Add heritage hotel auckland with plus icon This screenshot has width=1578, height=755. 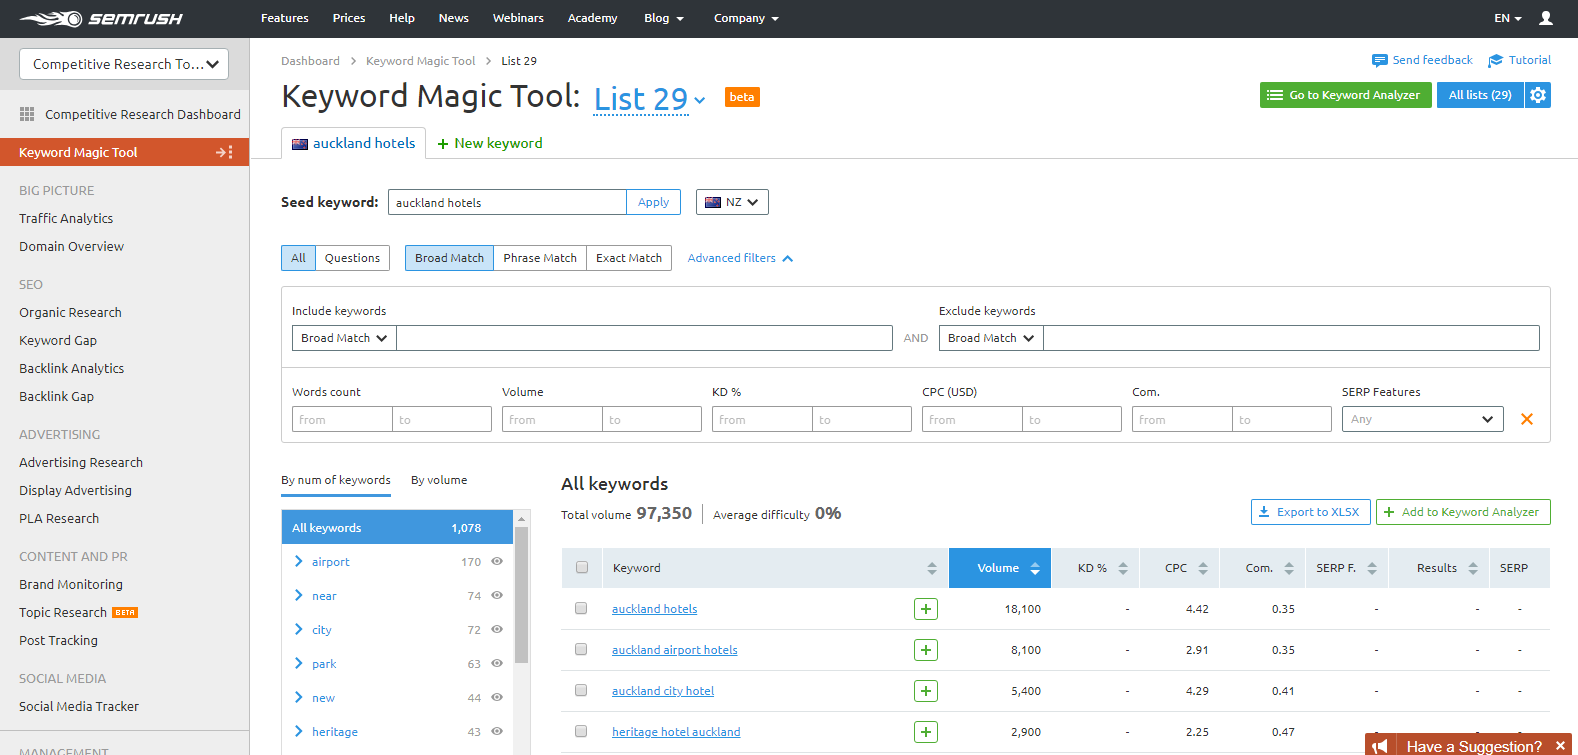926,732
